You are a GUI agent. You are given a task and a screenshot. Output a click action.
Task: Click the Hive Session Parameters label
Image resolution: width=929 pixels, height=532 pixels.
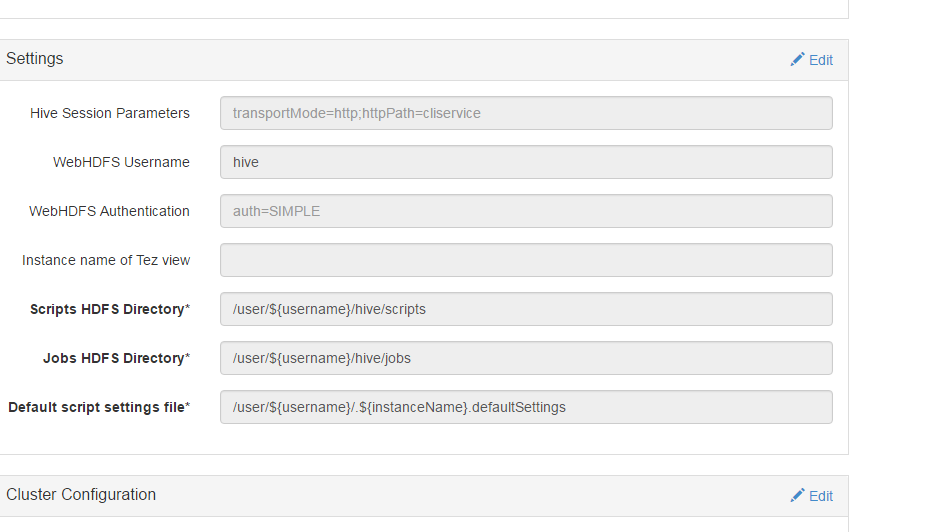(110, 113)
